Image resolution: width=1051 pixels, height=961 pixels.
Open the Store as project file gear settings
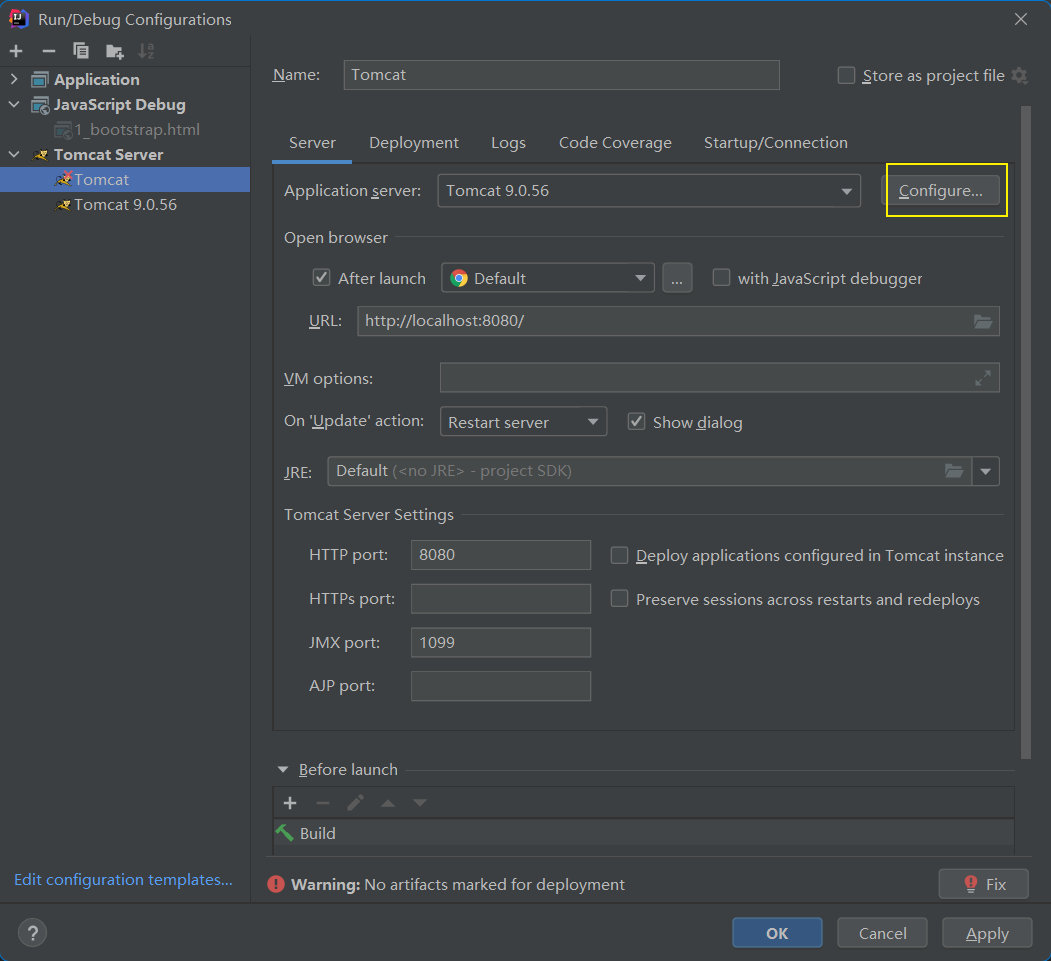coord(1019,76)
